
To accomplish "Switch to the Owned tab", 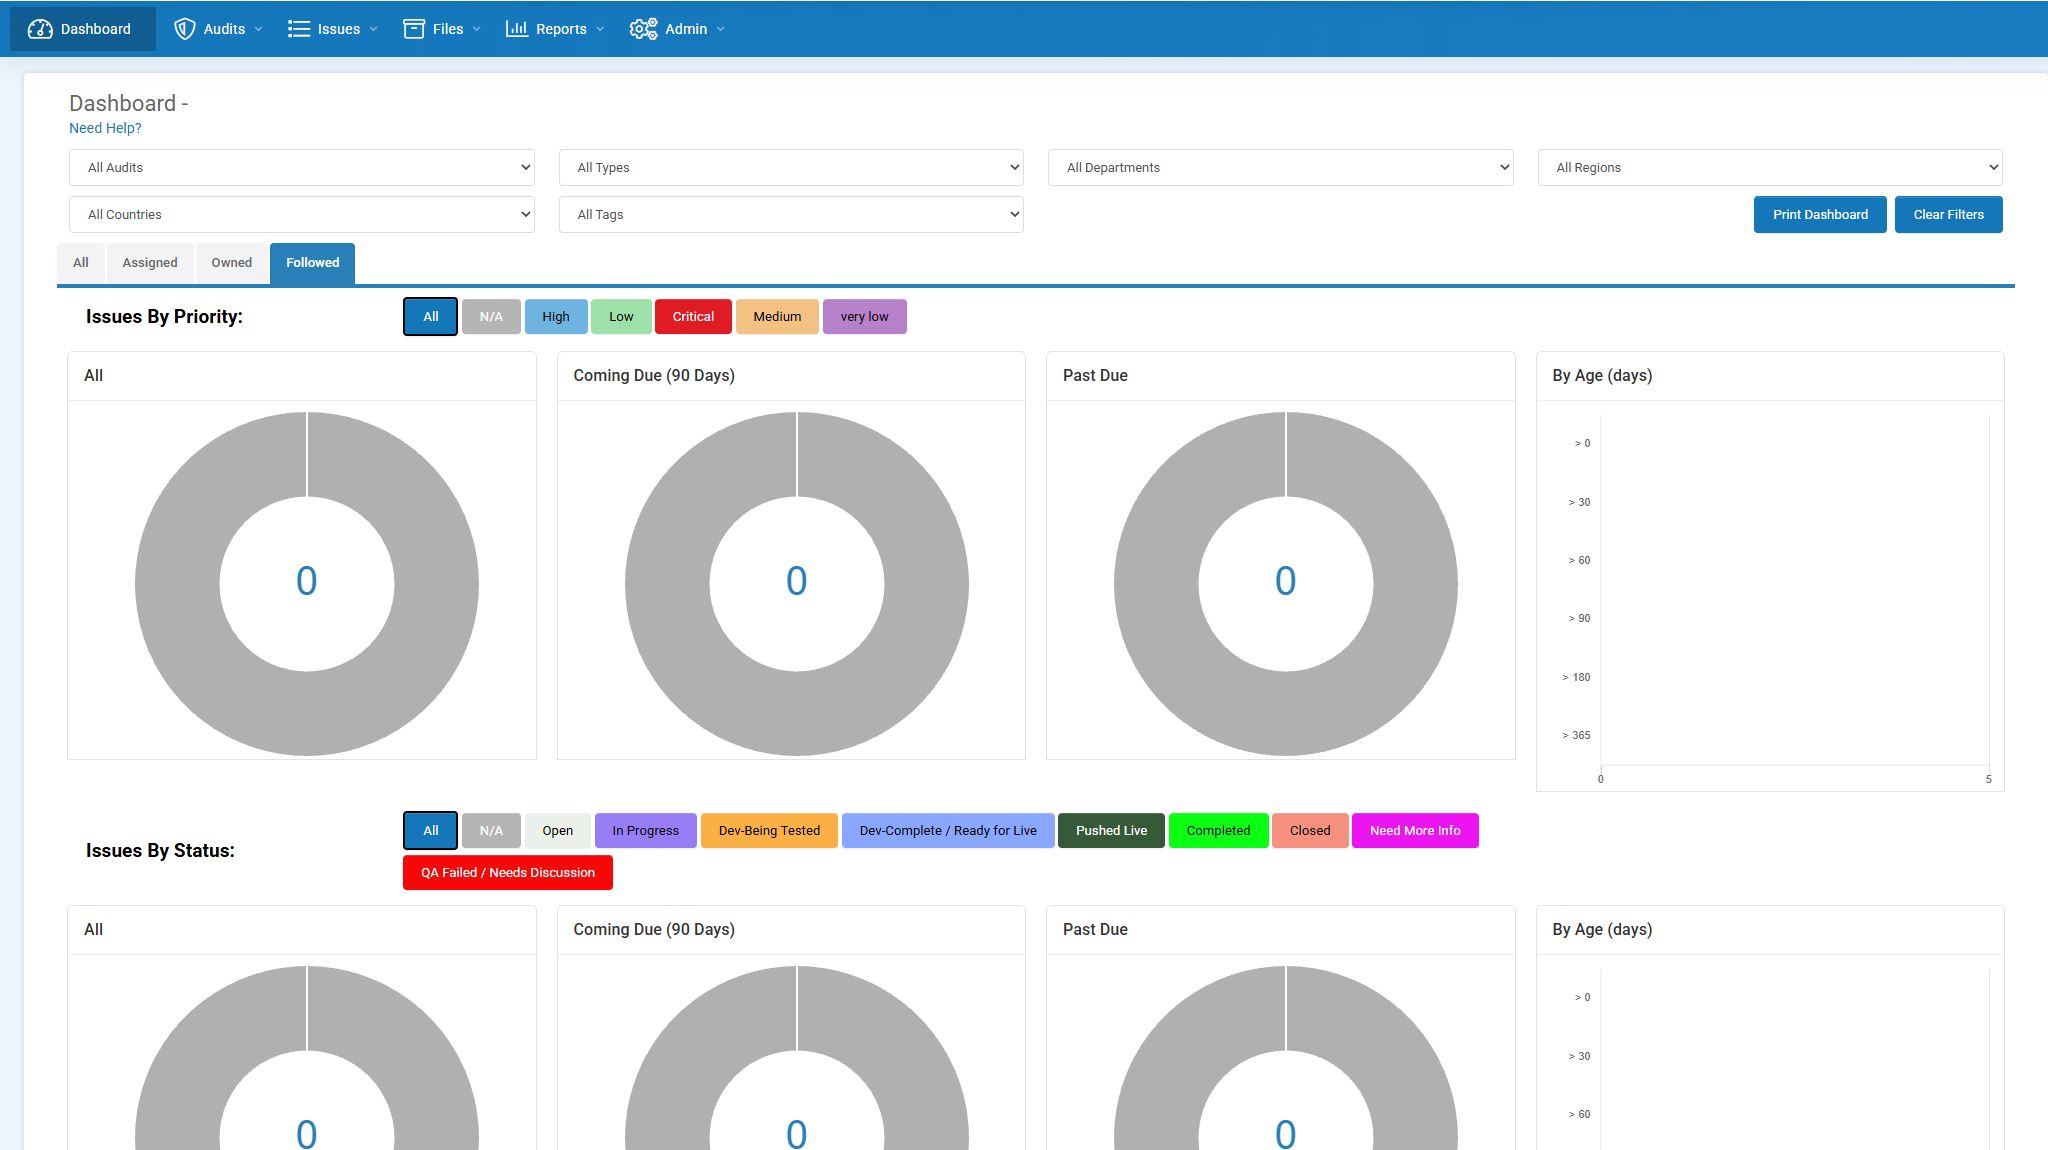I will point(231,263).
